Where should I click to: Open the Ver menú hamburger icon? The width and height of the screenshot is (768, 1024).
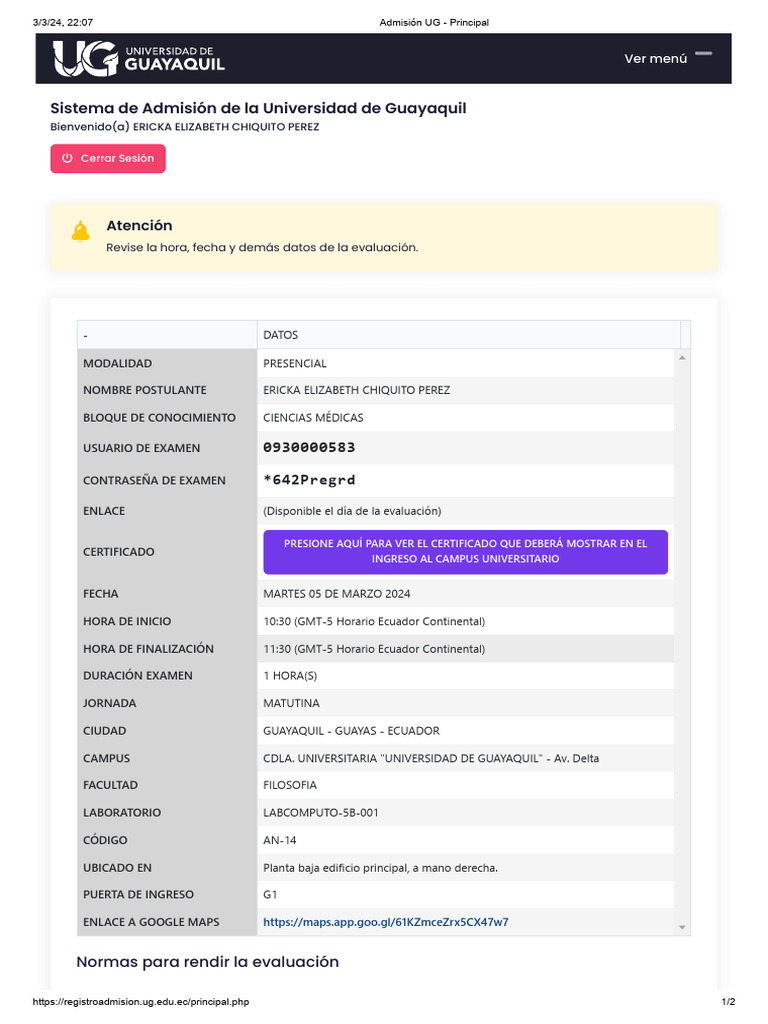click(704, 53)
